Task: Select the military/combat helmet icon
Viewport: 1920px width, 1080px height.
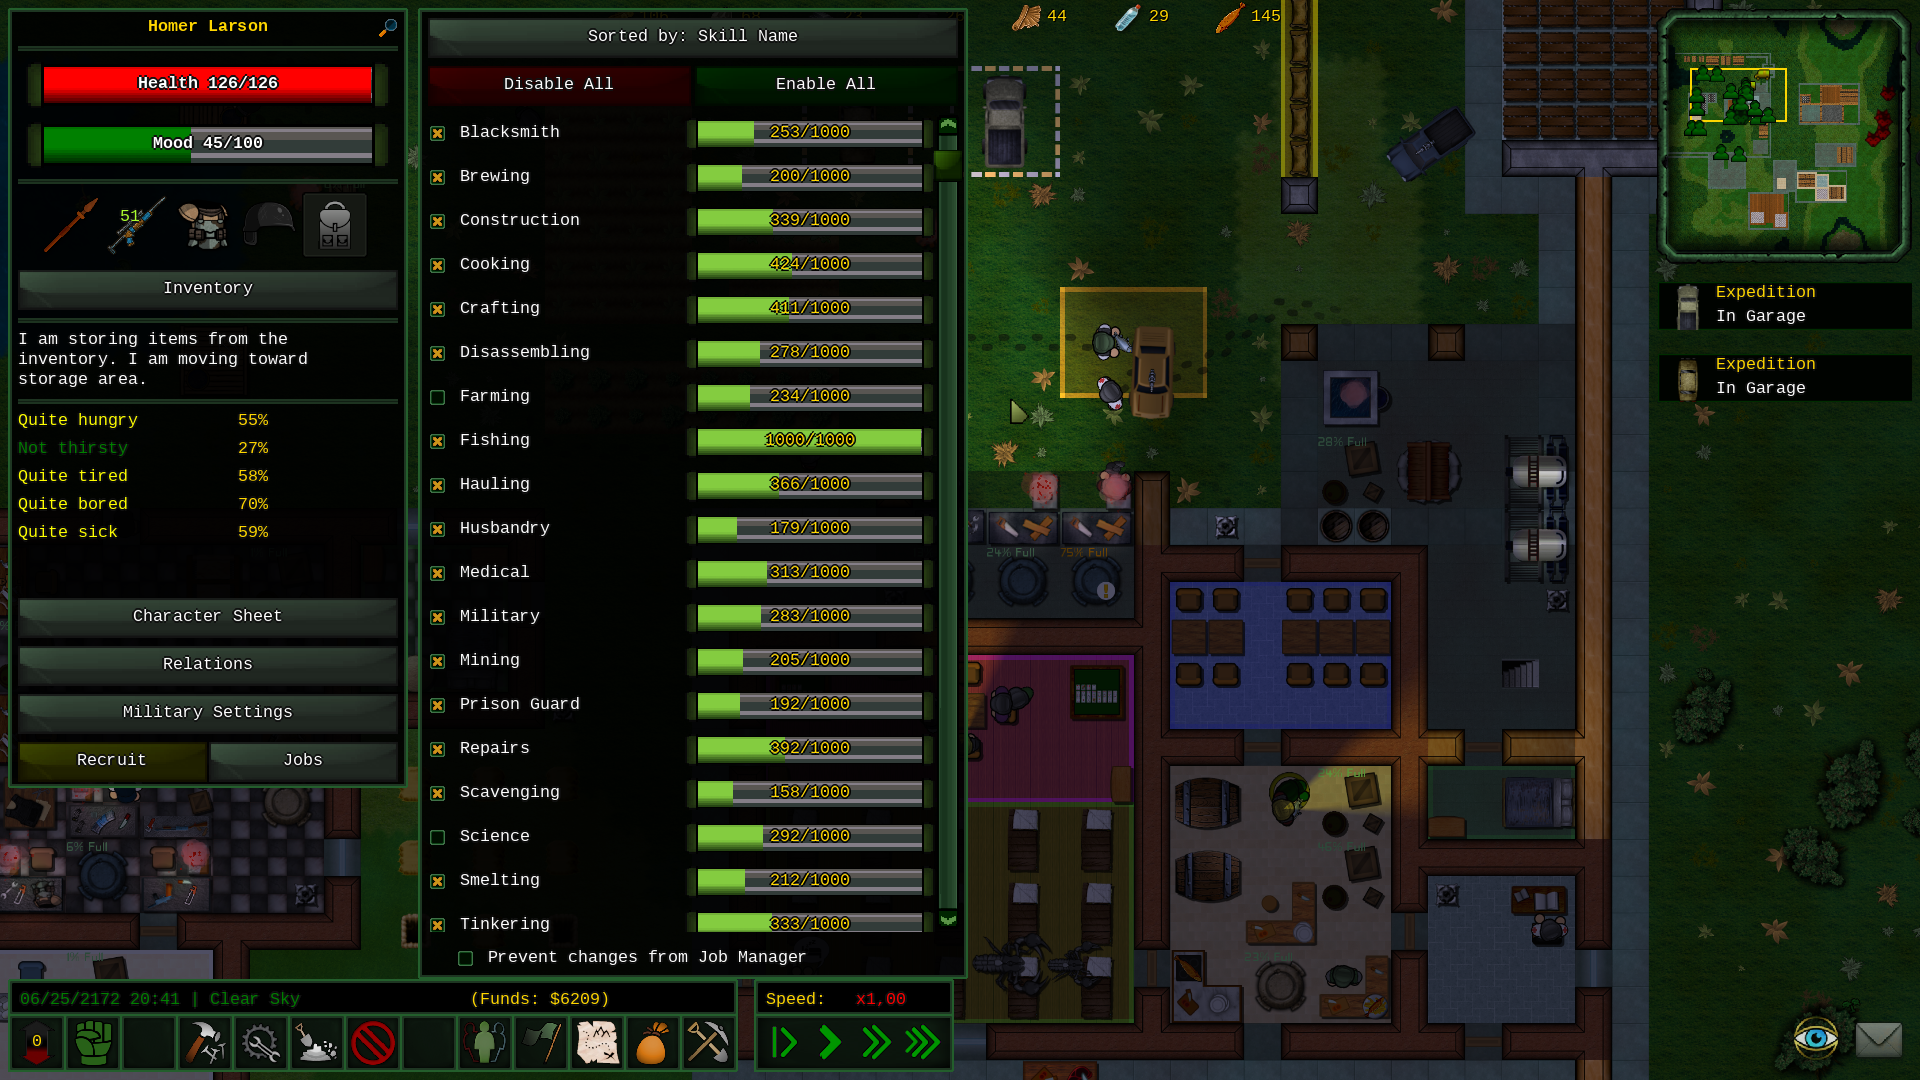Action: (269, 223)
